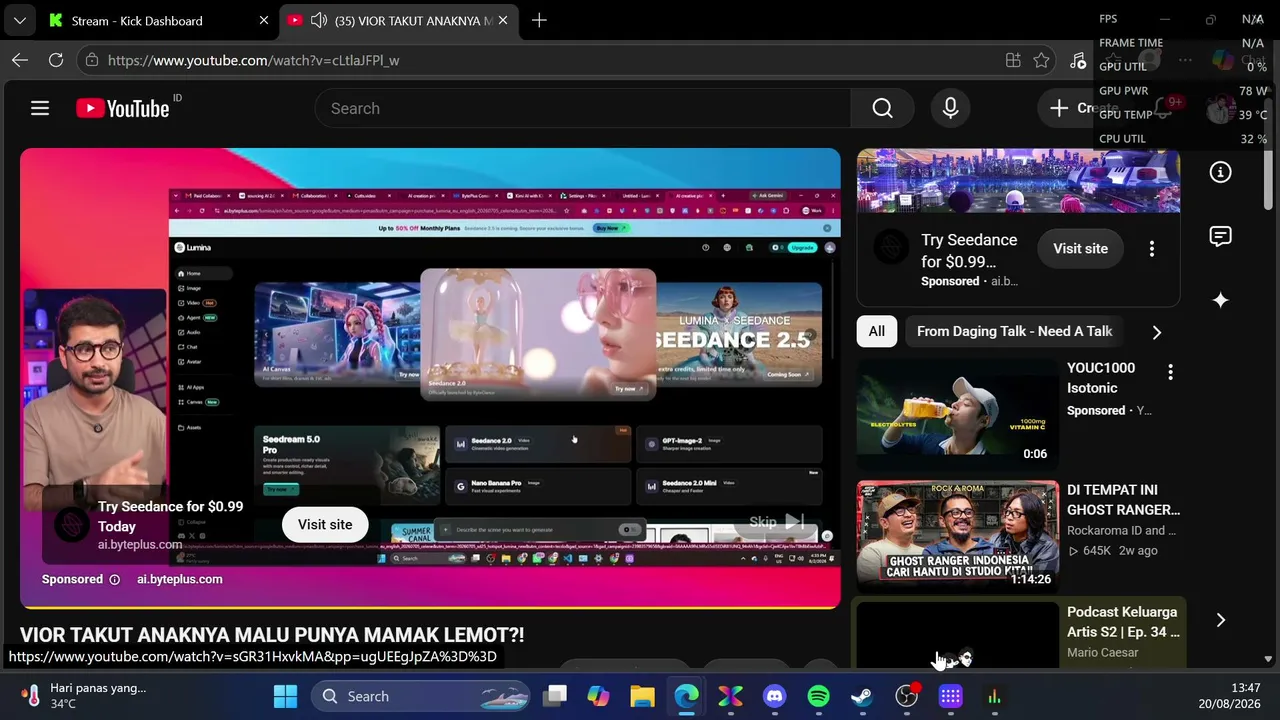This screenshot has width=1280, height=720.
Task: Open Podcast Keluarga Artis S2 Ep. 34 title
Action: (1123, 622)
